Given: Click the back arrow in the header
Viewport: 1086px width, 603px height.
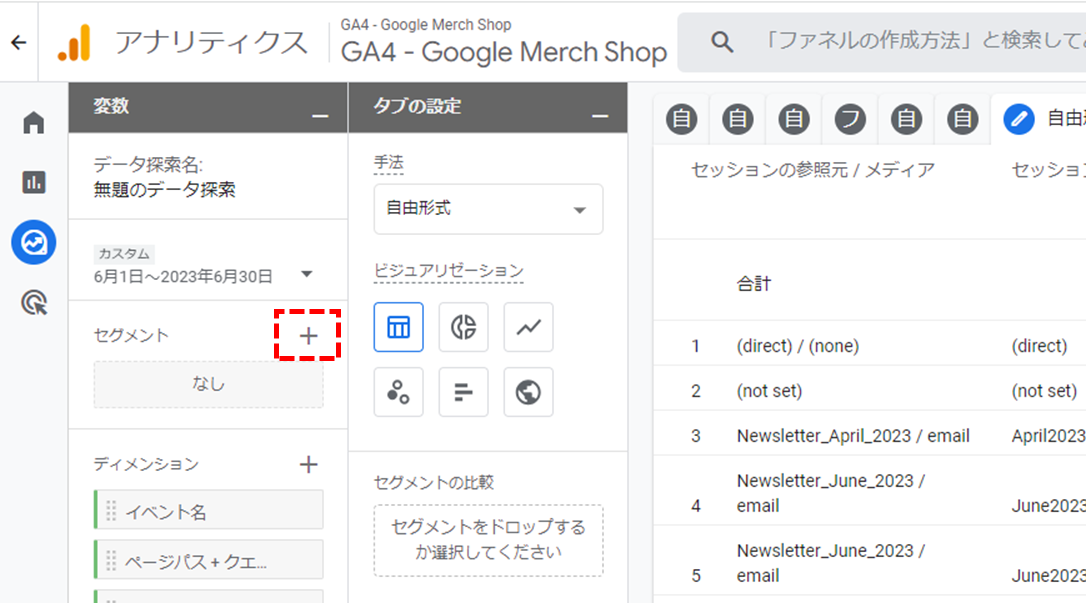Looking at the screenshot, I should click(19, 42).
